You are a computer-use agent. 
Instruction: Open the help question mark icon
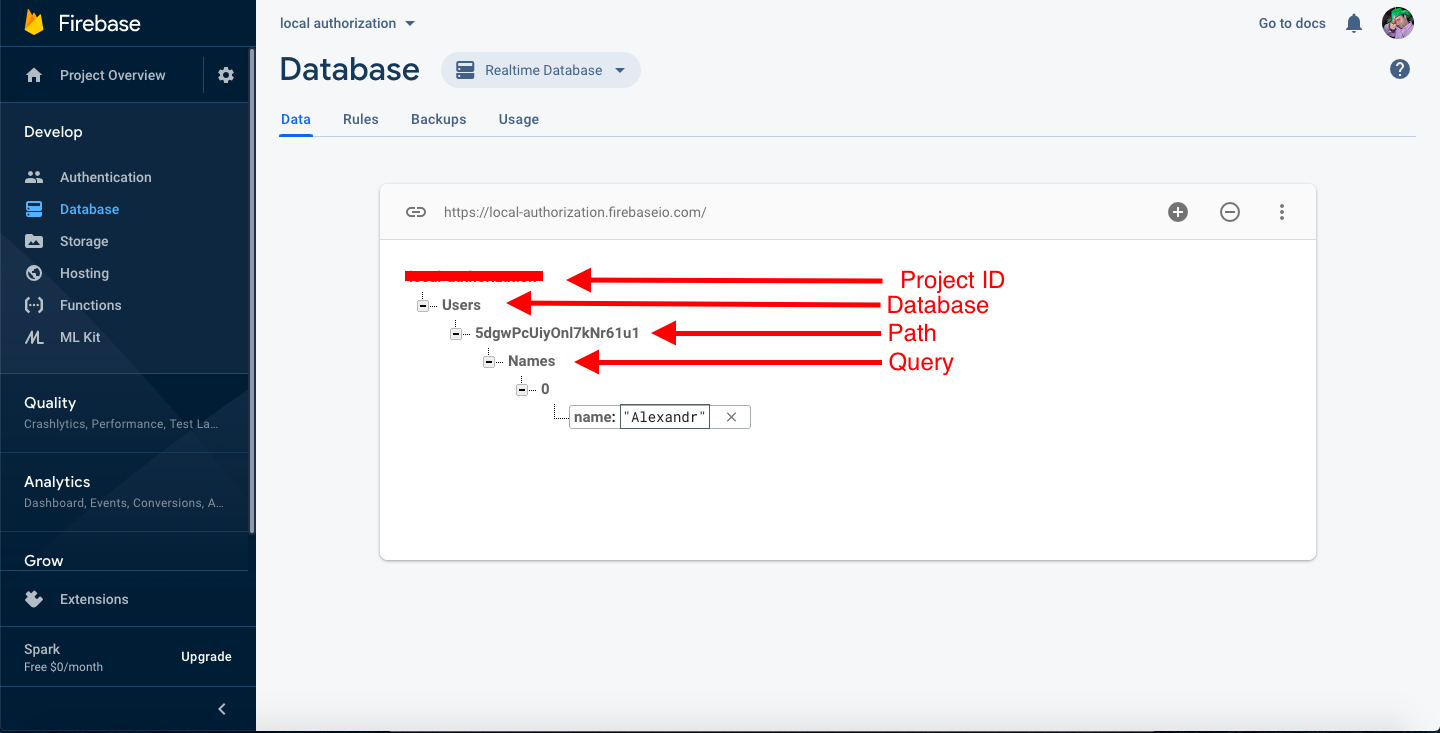(1400, 69)
